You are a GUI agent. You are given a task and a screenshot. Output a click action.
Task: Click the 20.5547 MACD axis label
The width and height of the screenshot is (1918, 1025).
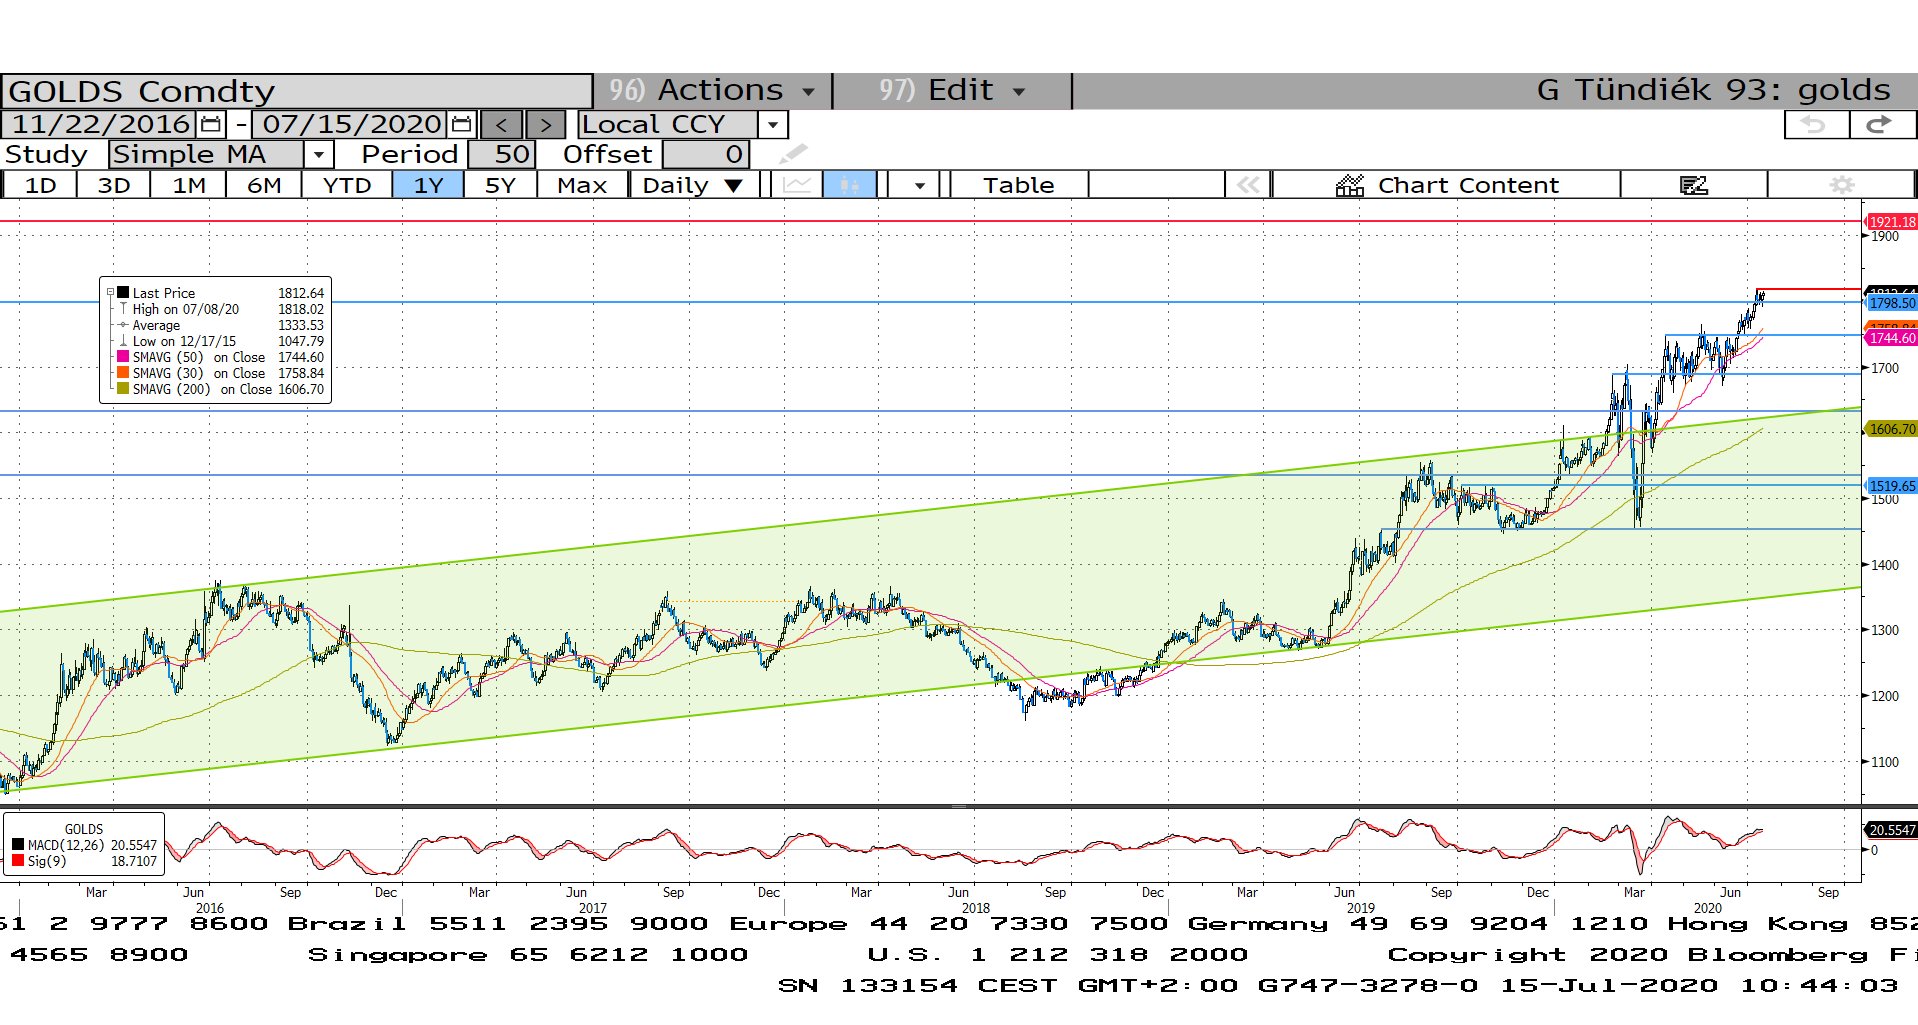click(x=1891, y=830)
